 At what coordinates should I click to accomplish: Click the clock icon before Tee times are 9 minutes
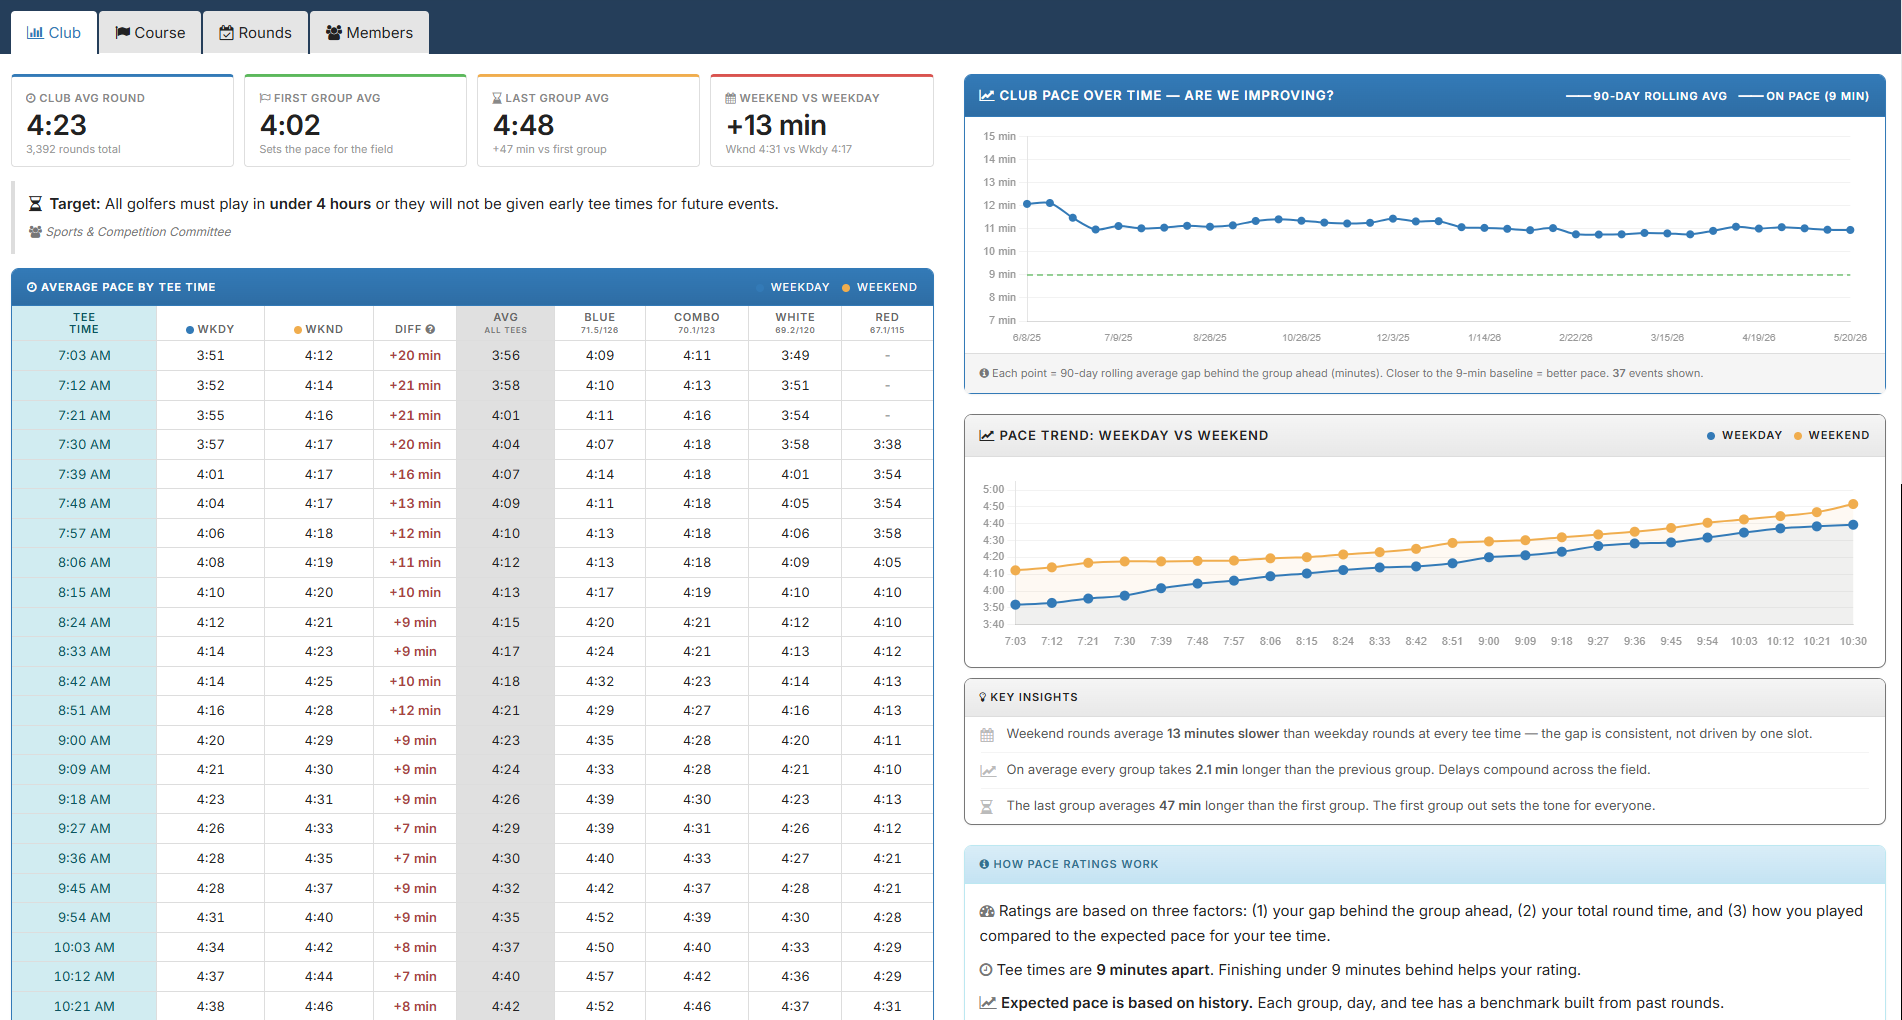tap(986, 970)
